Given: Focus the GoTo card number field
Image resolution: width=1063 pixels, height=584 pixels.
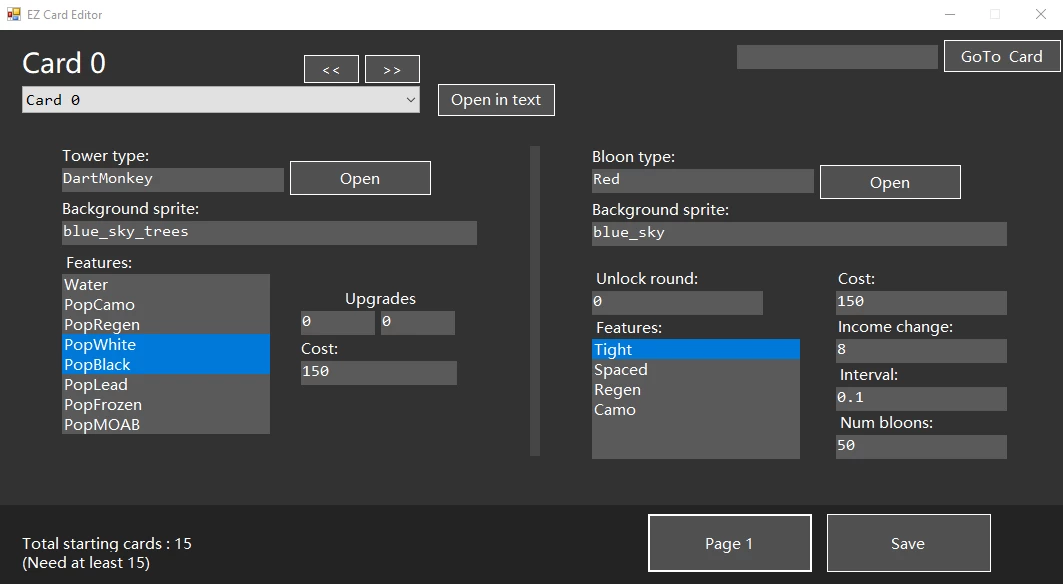Looking at the screenshot, I should (837, 57).
